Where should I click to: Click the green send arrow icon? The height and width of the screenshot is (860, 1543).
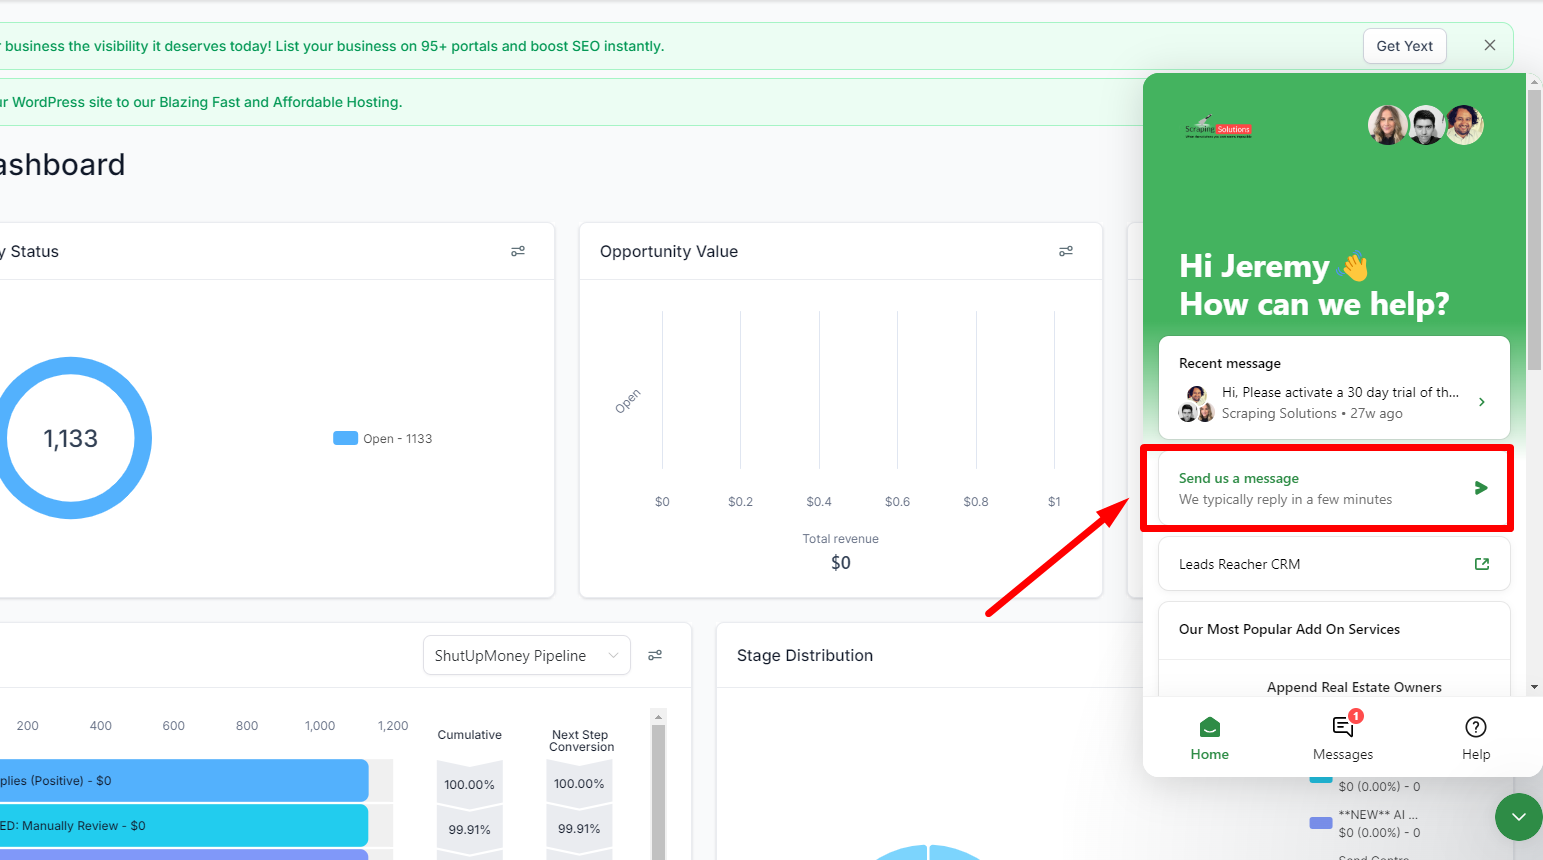[1481, 488]
